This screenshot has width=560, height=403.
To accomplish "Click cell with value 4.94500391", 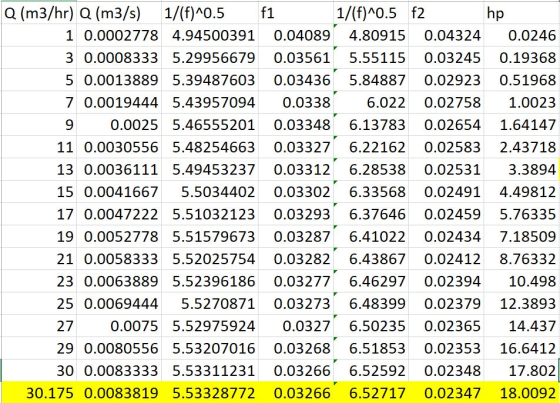I will [x=210, y=35].
